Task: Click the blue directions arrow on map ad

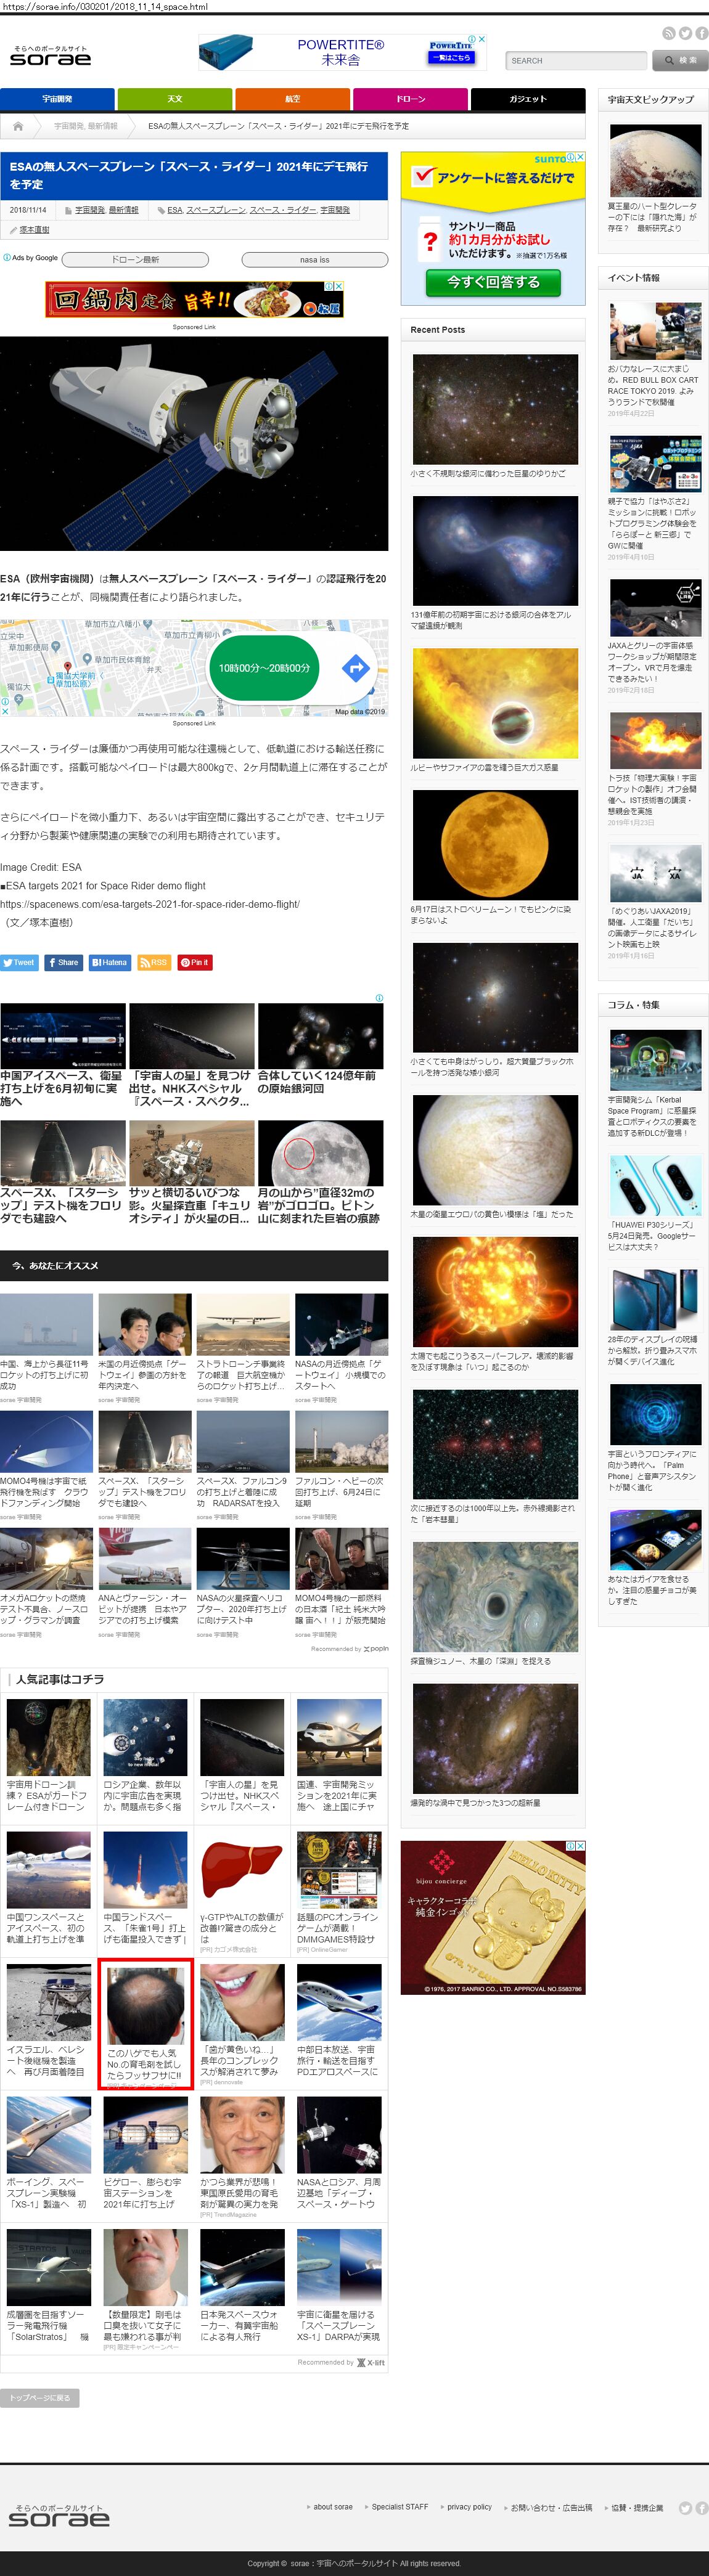Action: point(355,668)
